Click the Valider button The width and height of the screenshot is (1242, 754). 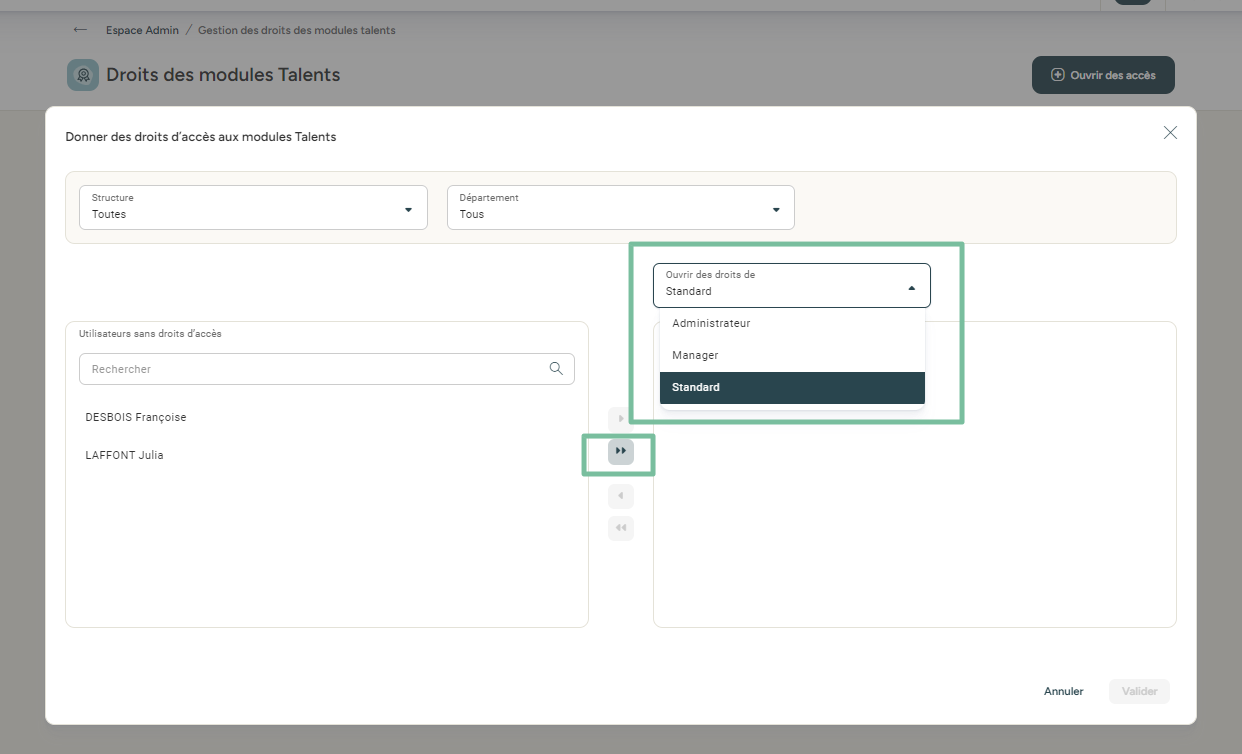tap(1139, 691)
